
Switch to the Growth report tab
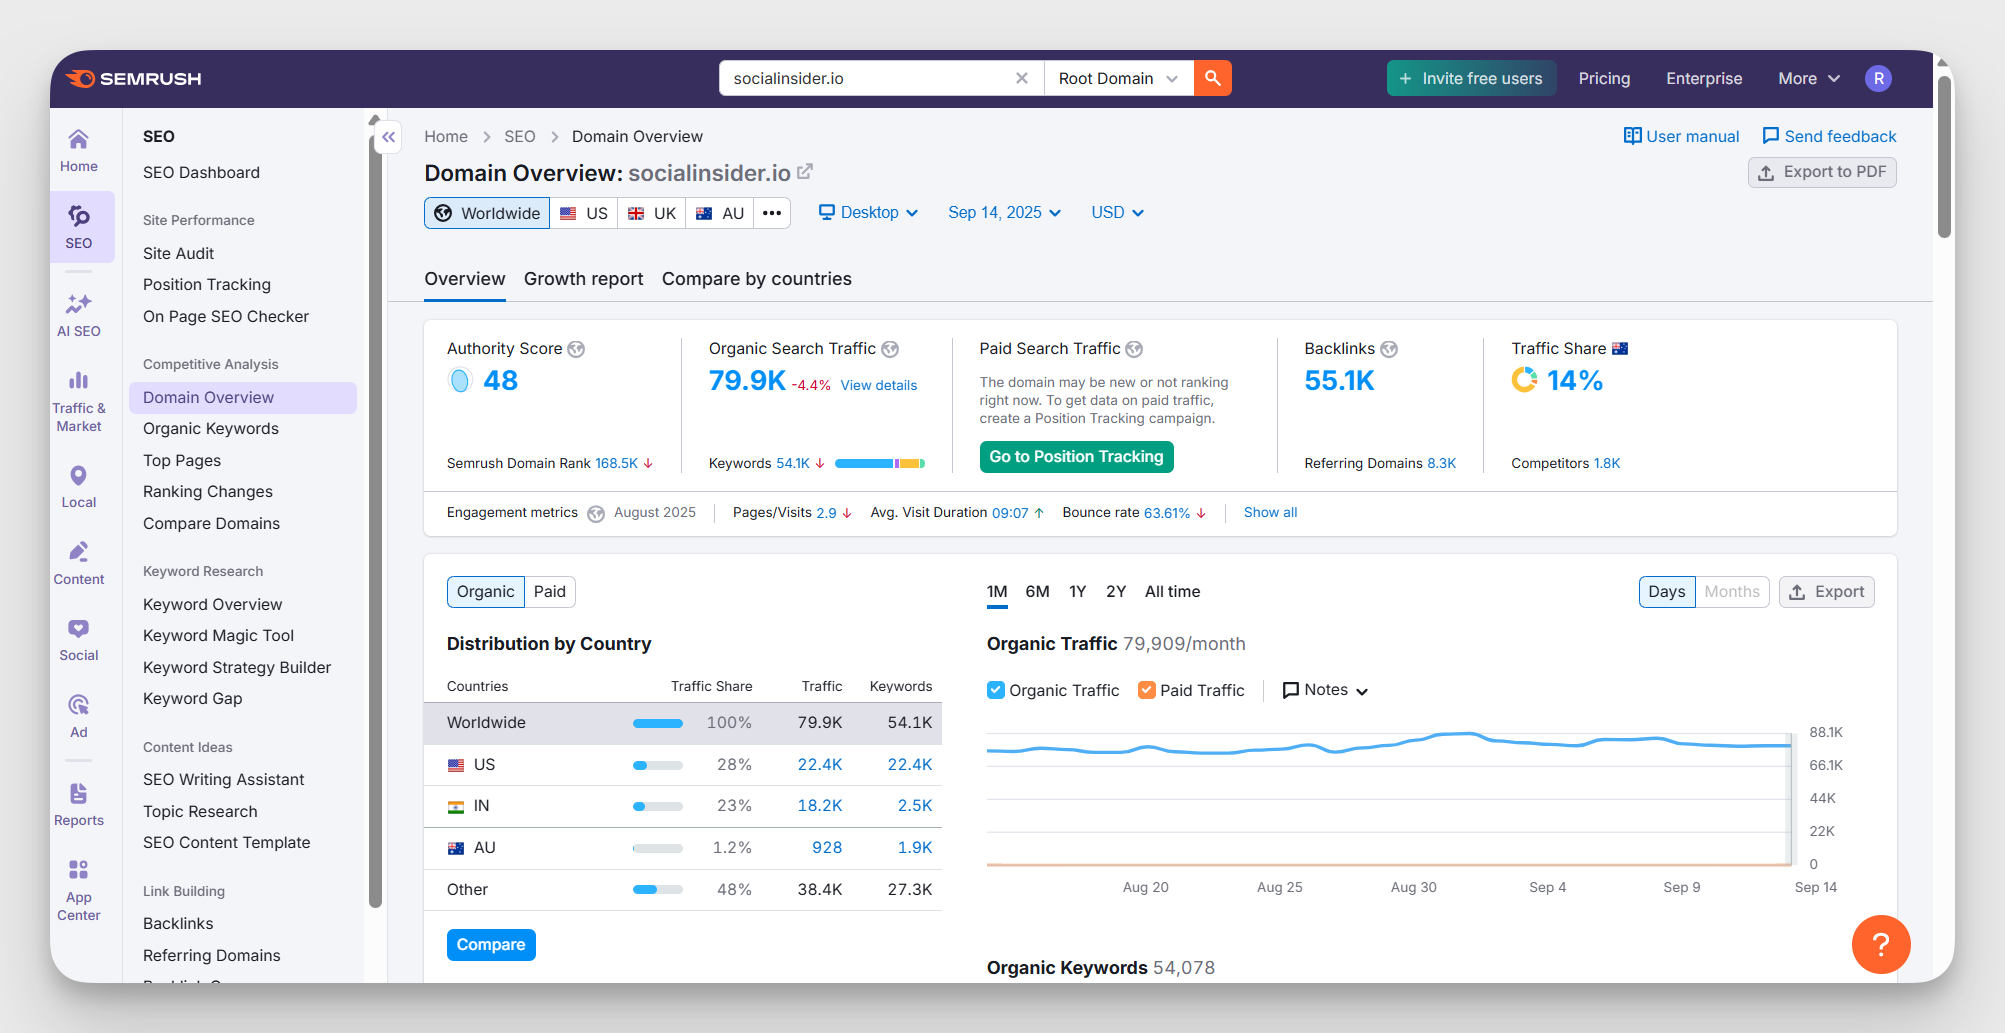coord(583,279)
